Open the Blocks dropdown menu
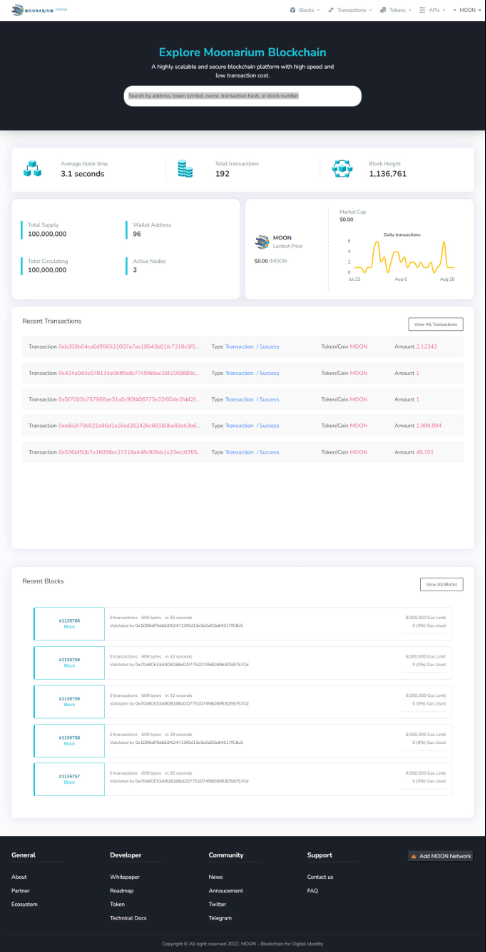 (304, 10)
